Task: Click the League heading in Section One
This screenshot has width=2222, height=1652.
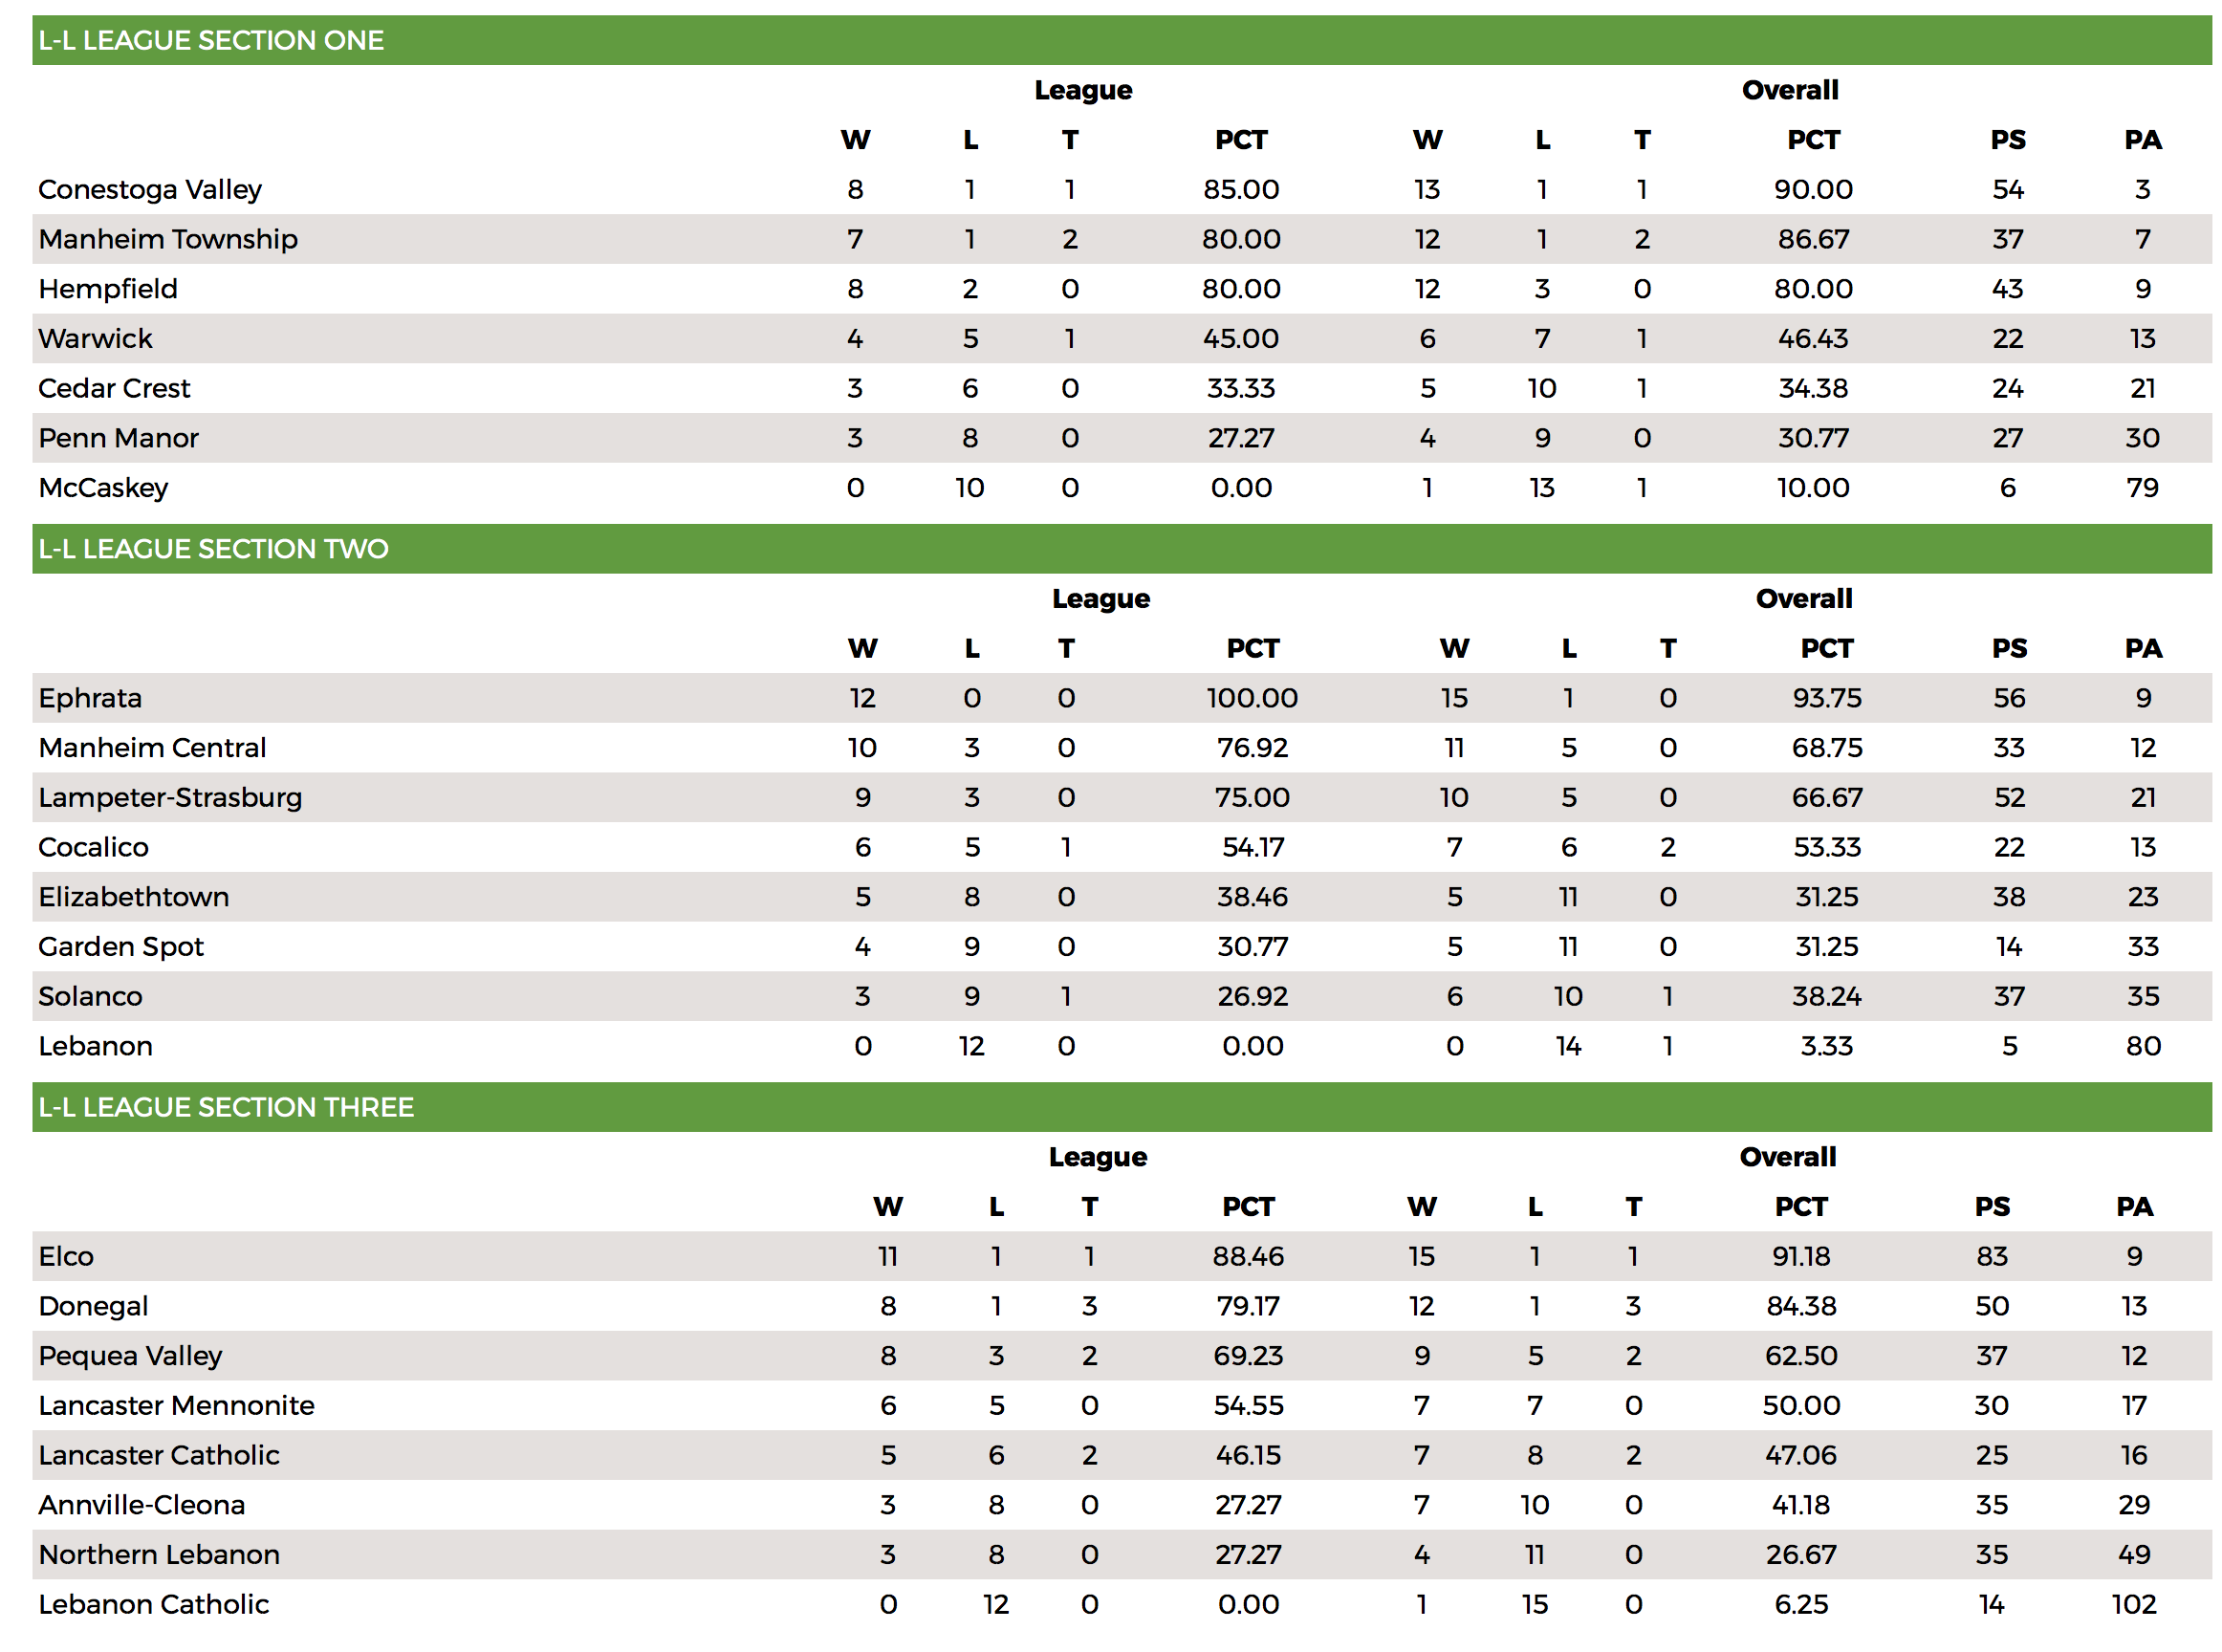Action: 1083,90
